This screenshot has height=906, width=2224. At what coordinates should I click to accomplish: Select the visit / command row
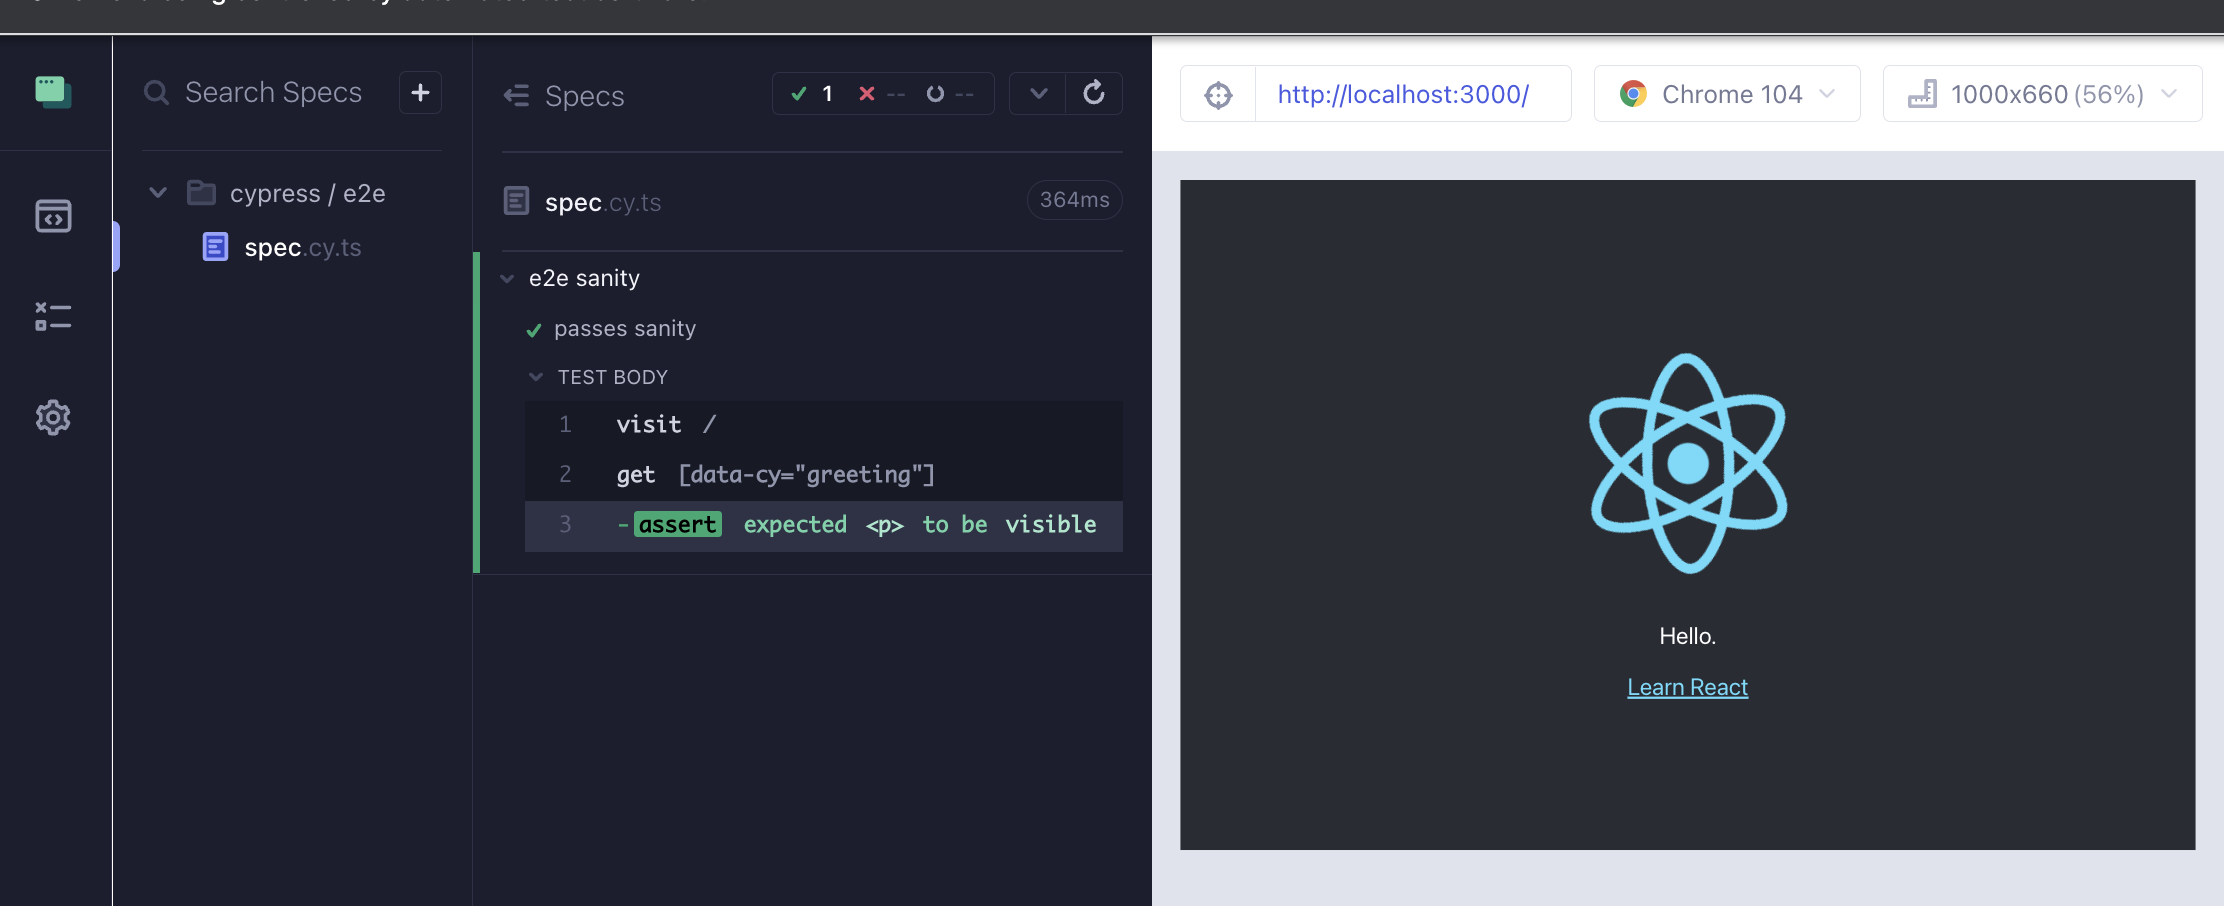click(x=824, y=425)
